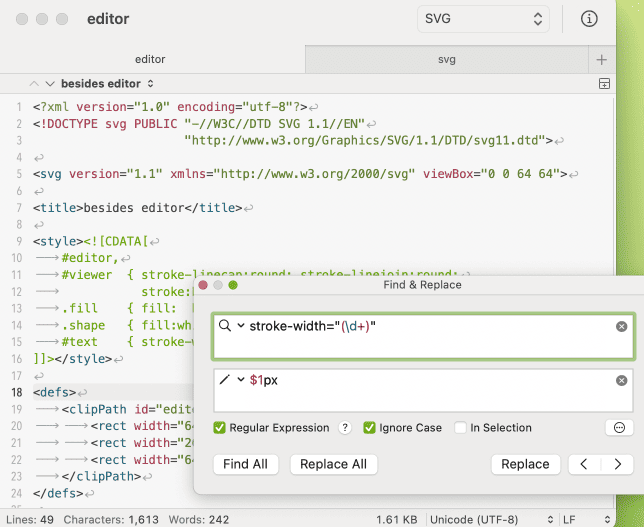Click the DOCTYPE declaration on line 2
The width and height of the screenshot is (644, 527).
[199, 124]
